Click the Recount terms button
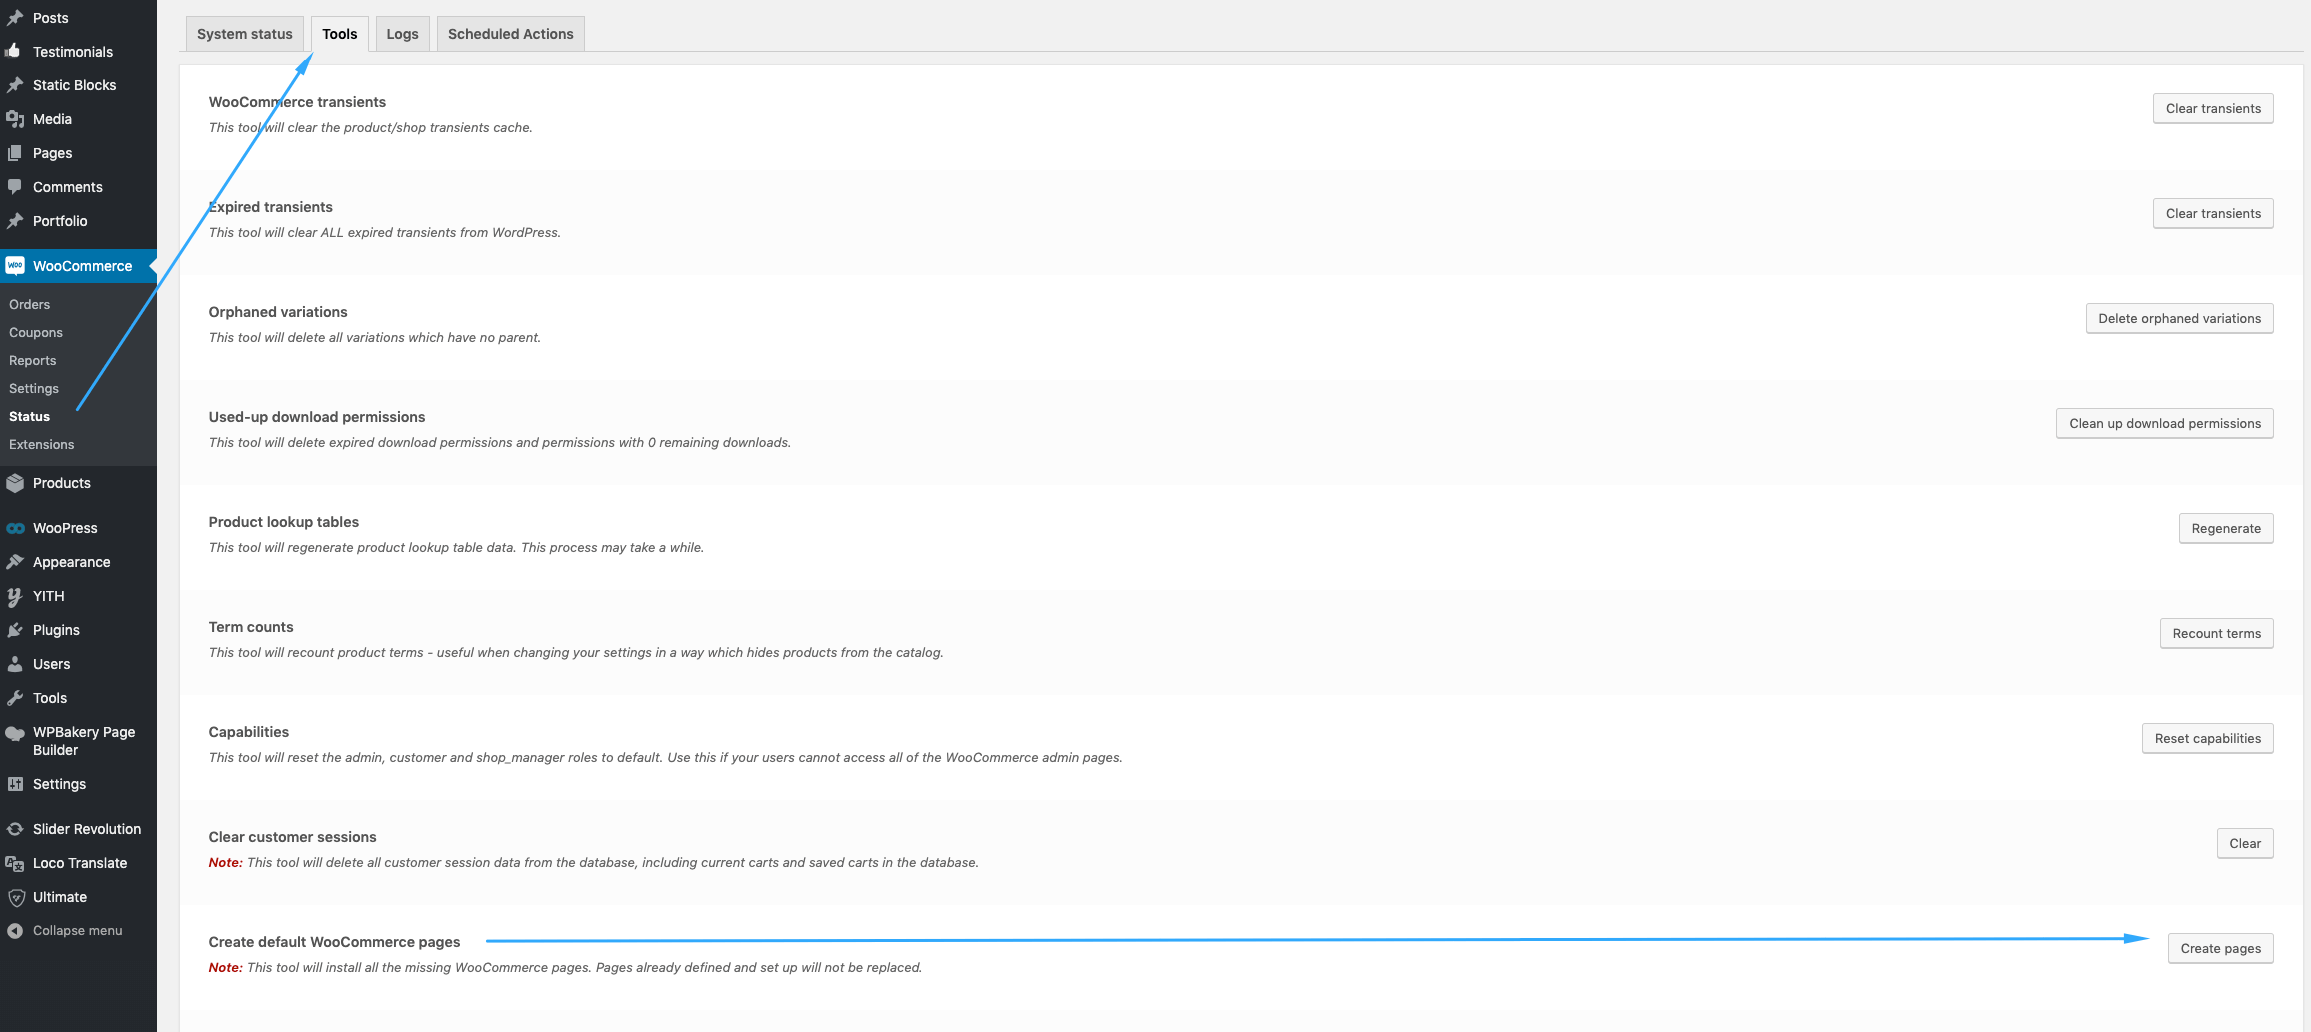This screenshot has width=2311, height=1032. 2216,633
